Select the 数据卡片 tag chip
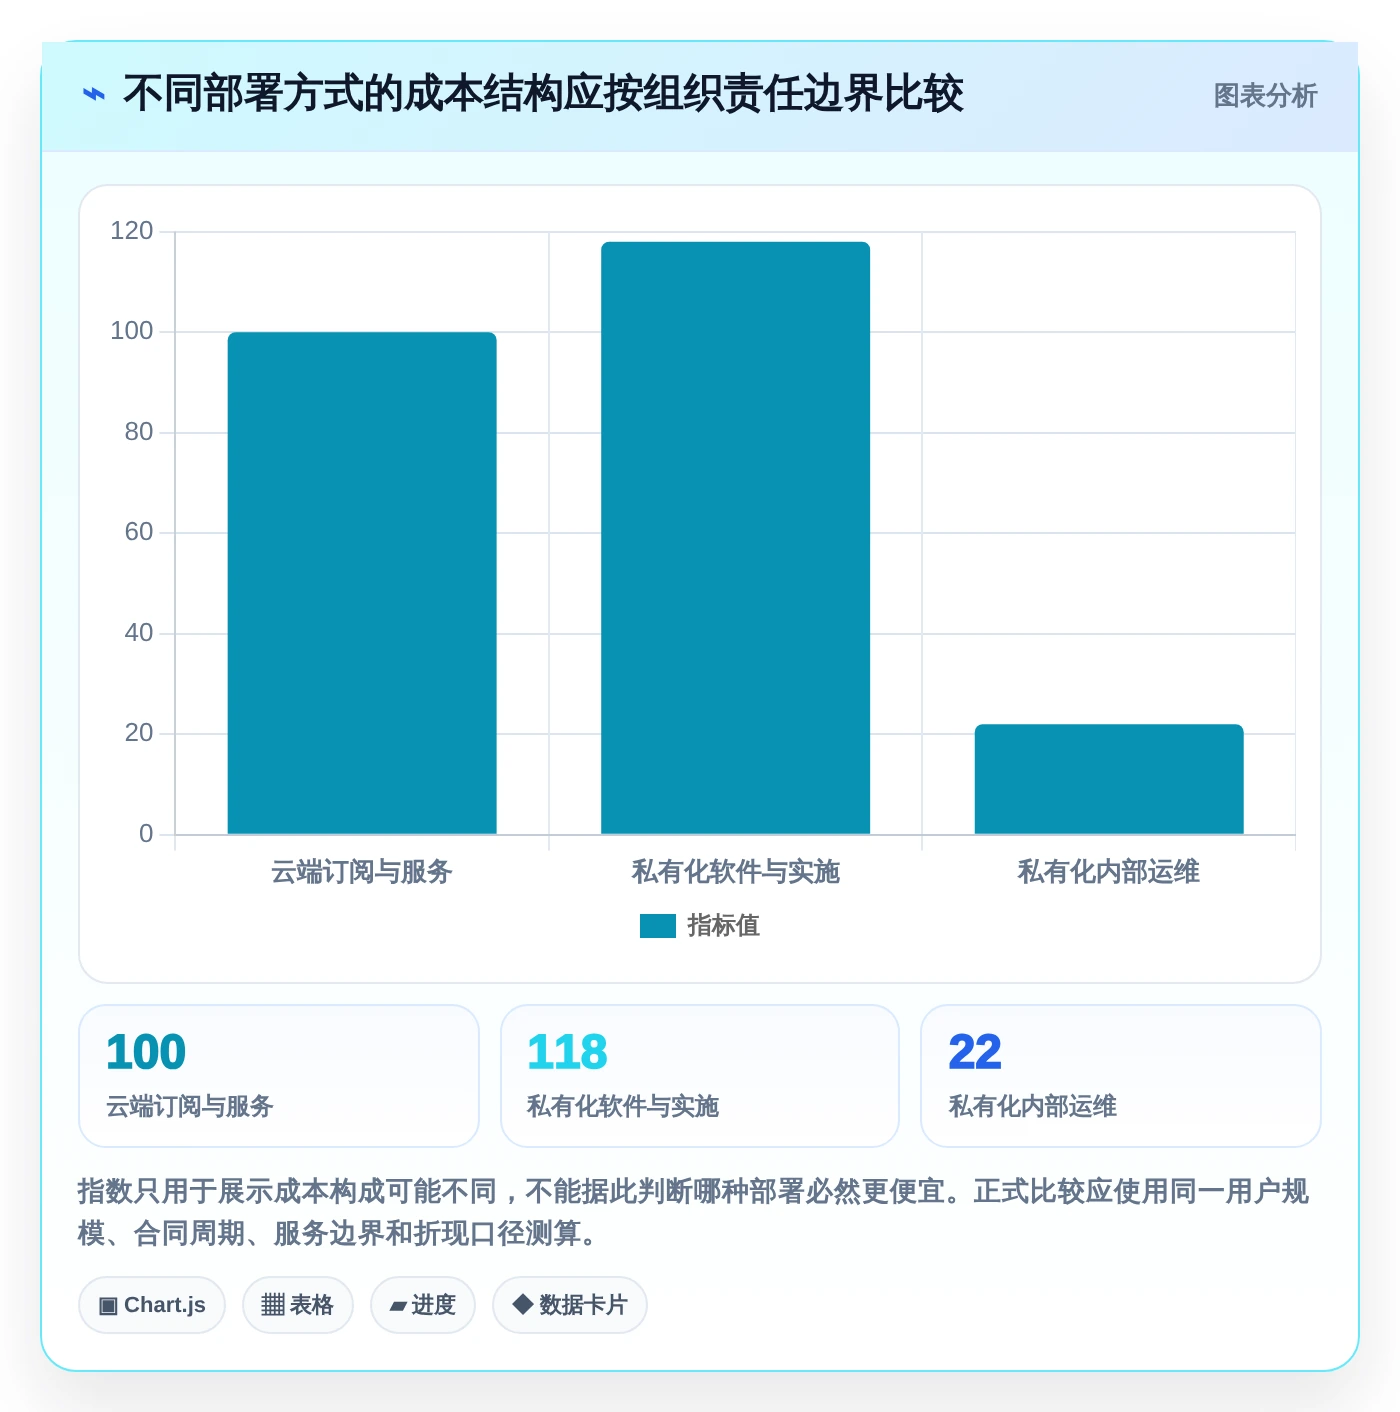 click(570, 1305)
